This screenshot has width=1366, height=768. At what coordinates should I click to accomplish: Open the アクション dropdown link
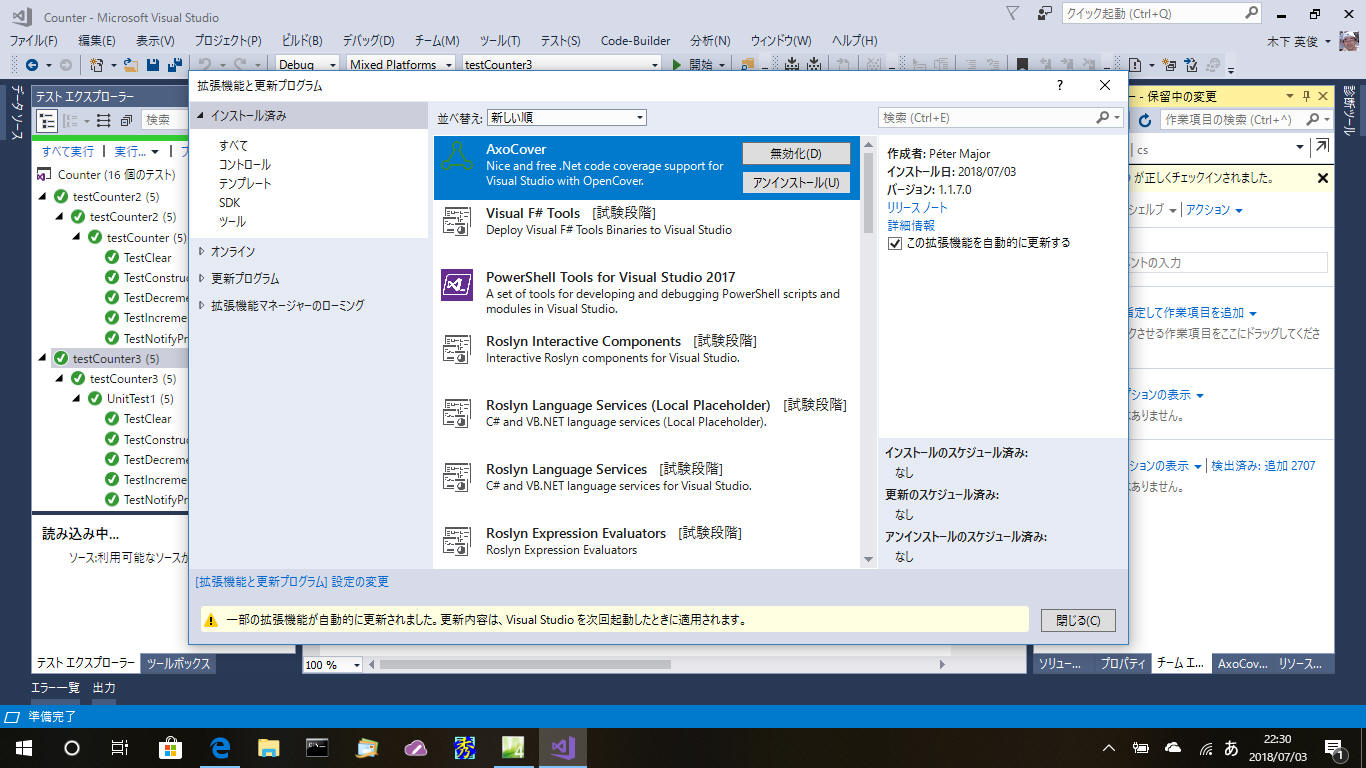(x=1214, y=210)
